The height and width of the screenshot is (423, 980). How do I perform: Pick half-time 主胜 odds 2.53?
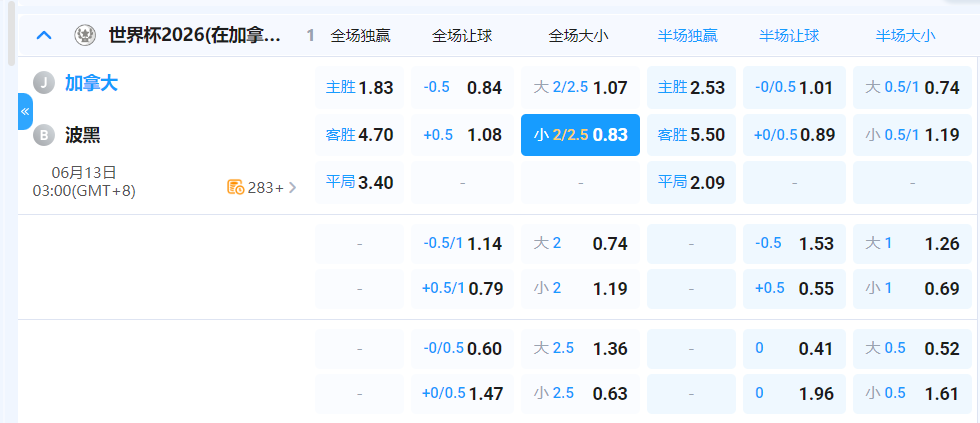point(691,87)
